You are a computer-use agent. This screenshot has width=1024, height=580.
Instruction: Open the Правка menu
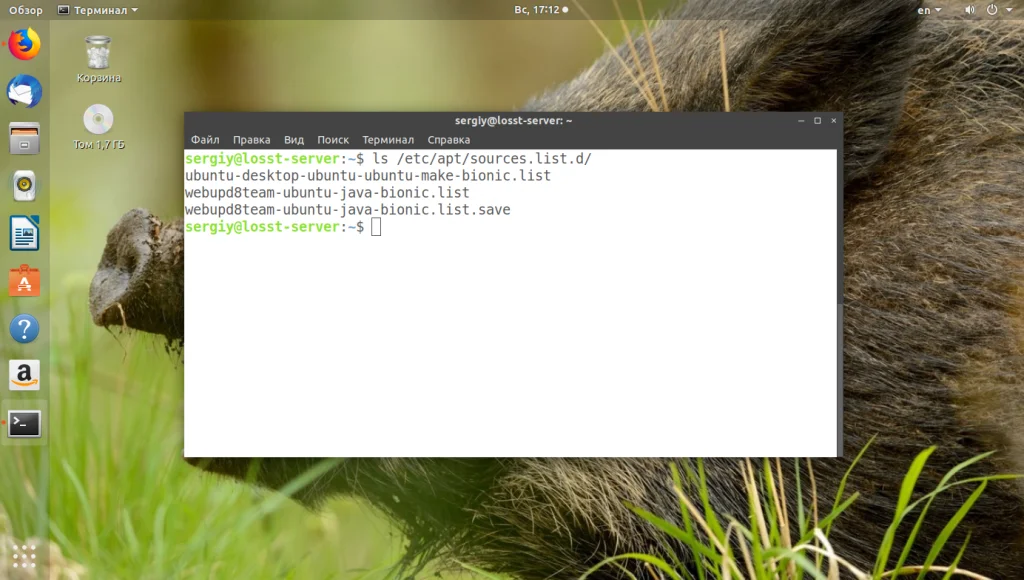click(251, 140)
